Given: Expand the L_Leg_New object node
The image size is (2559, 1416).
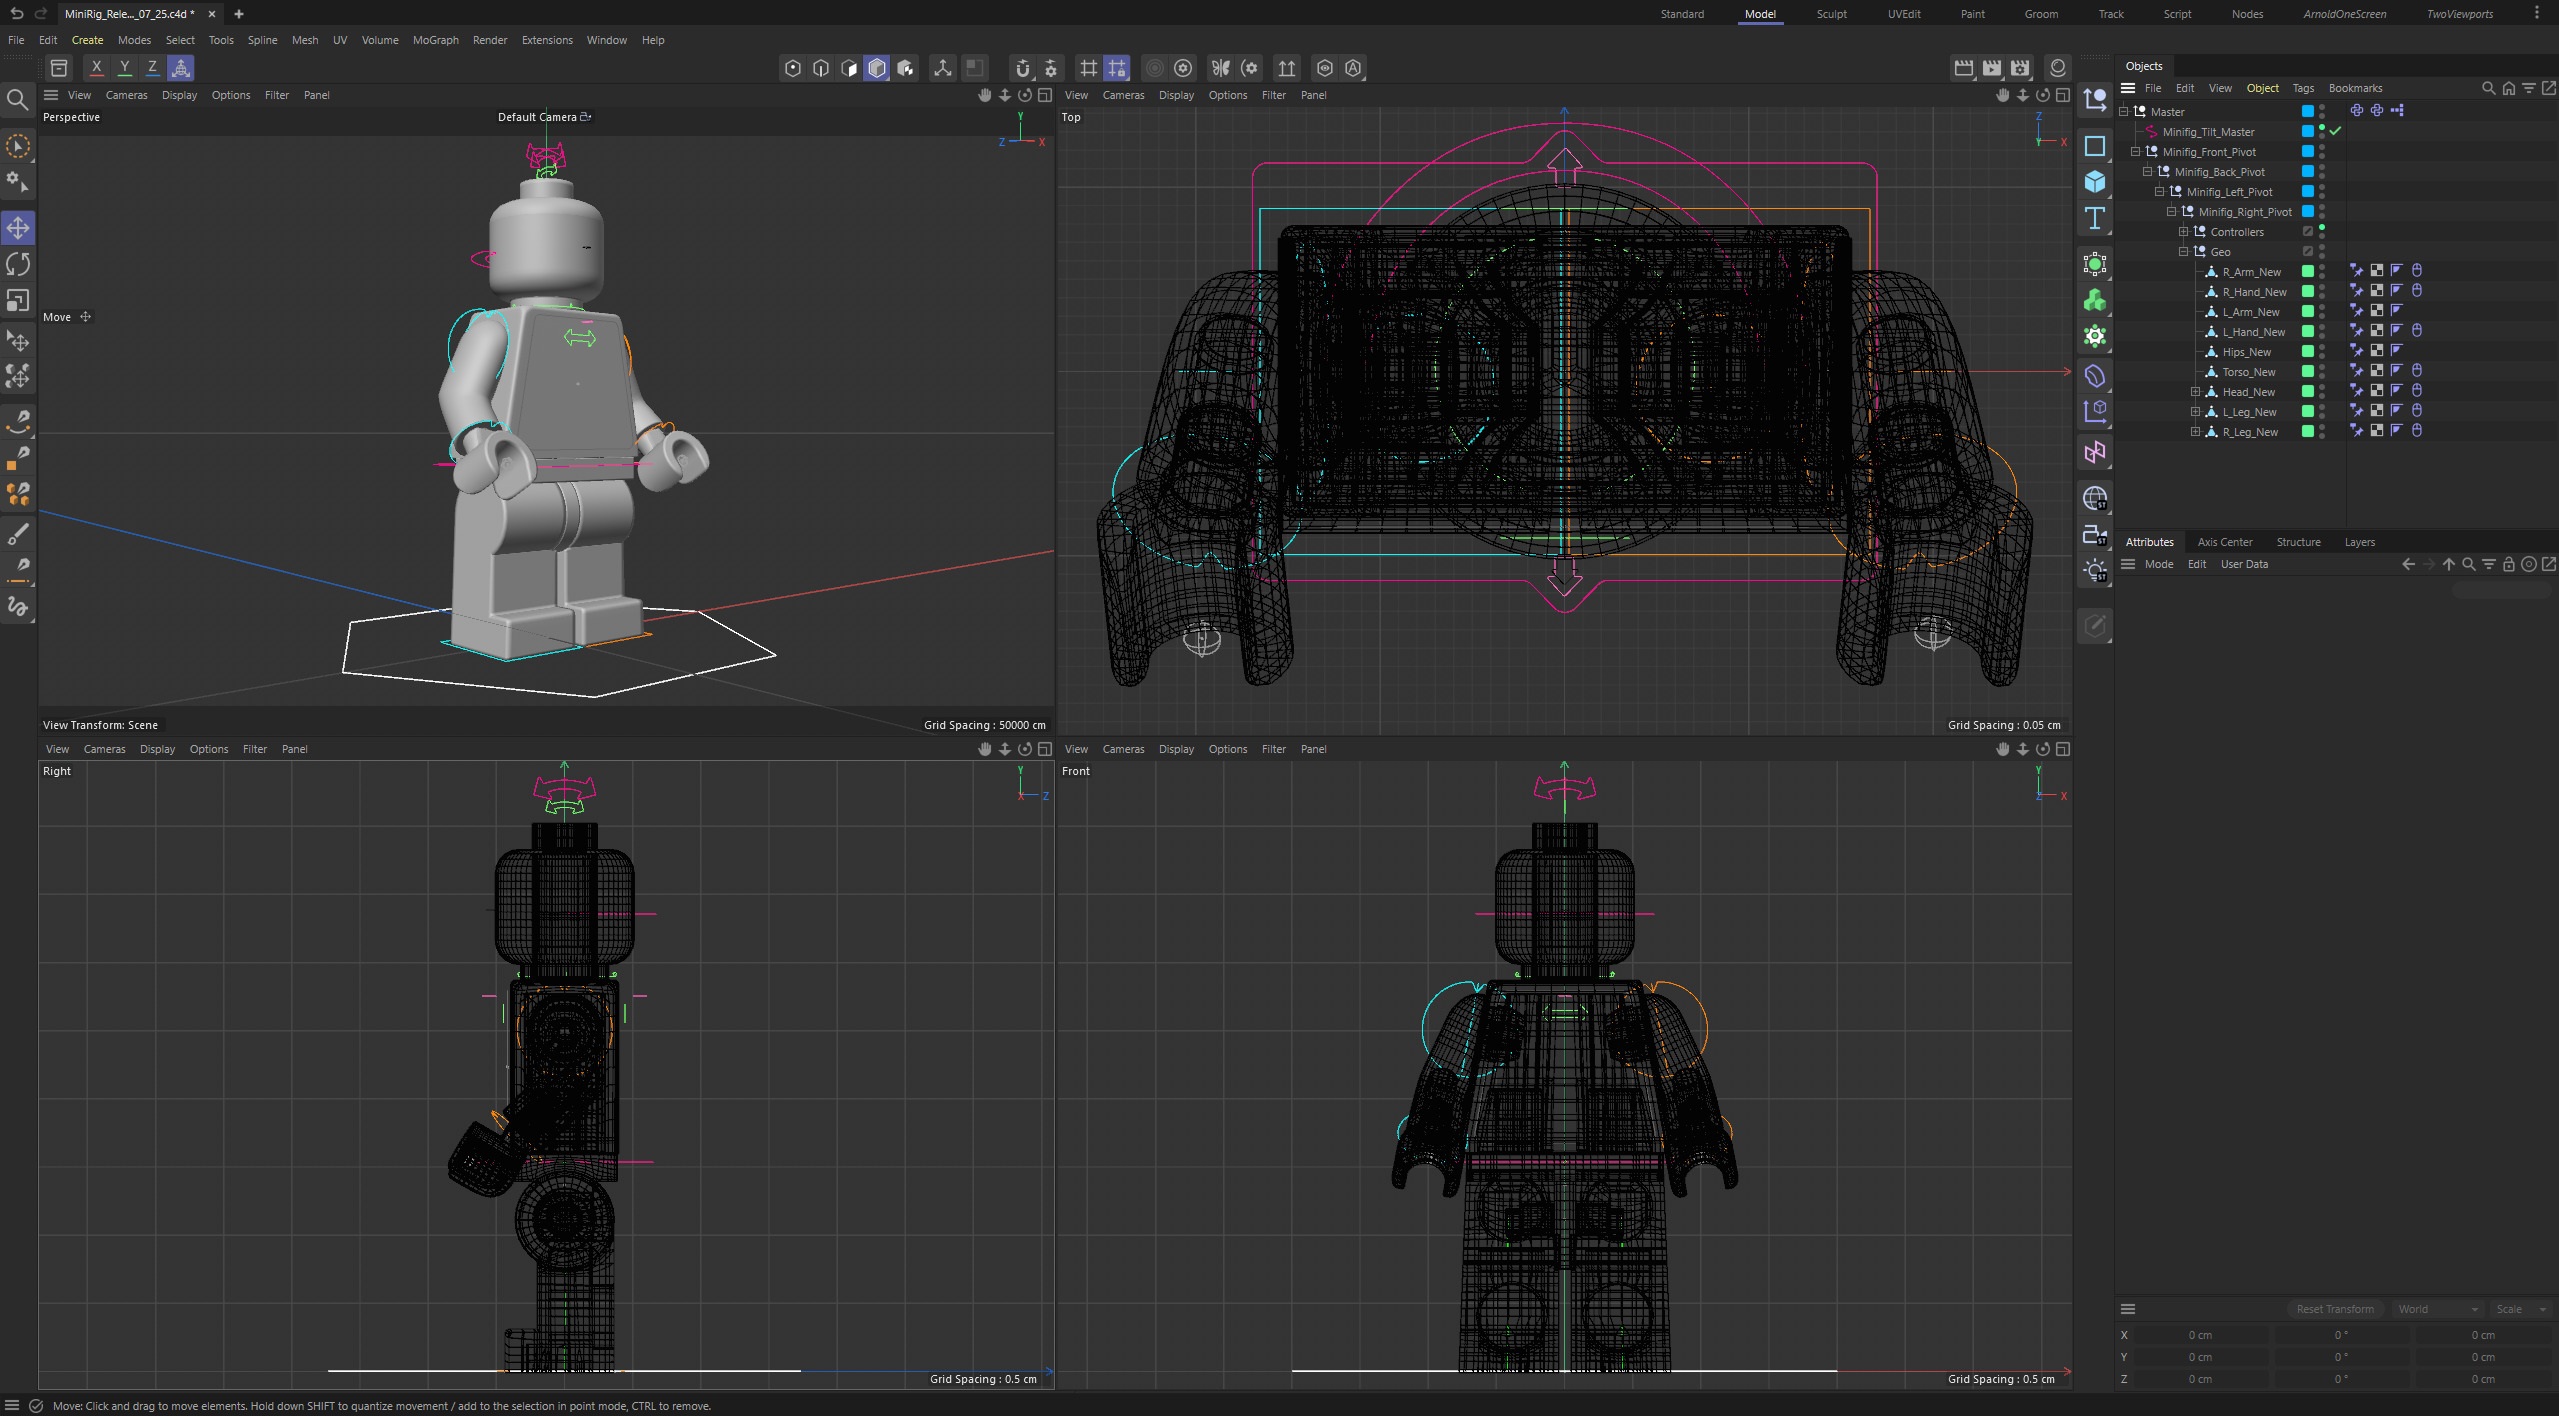Looking at the screenshot, I should pos(2196,411).
